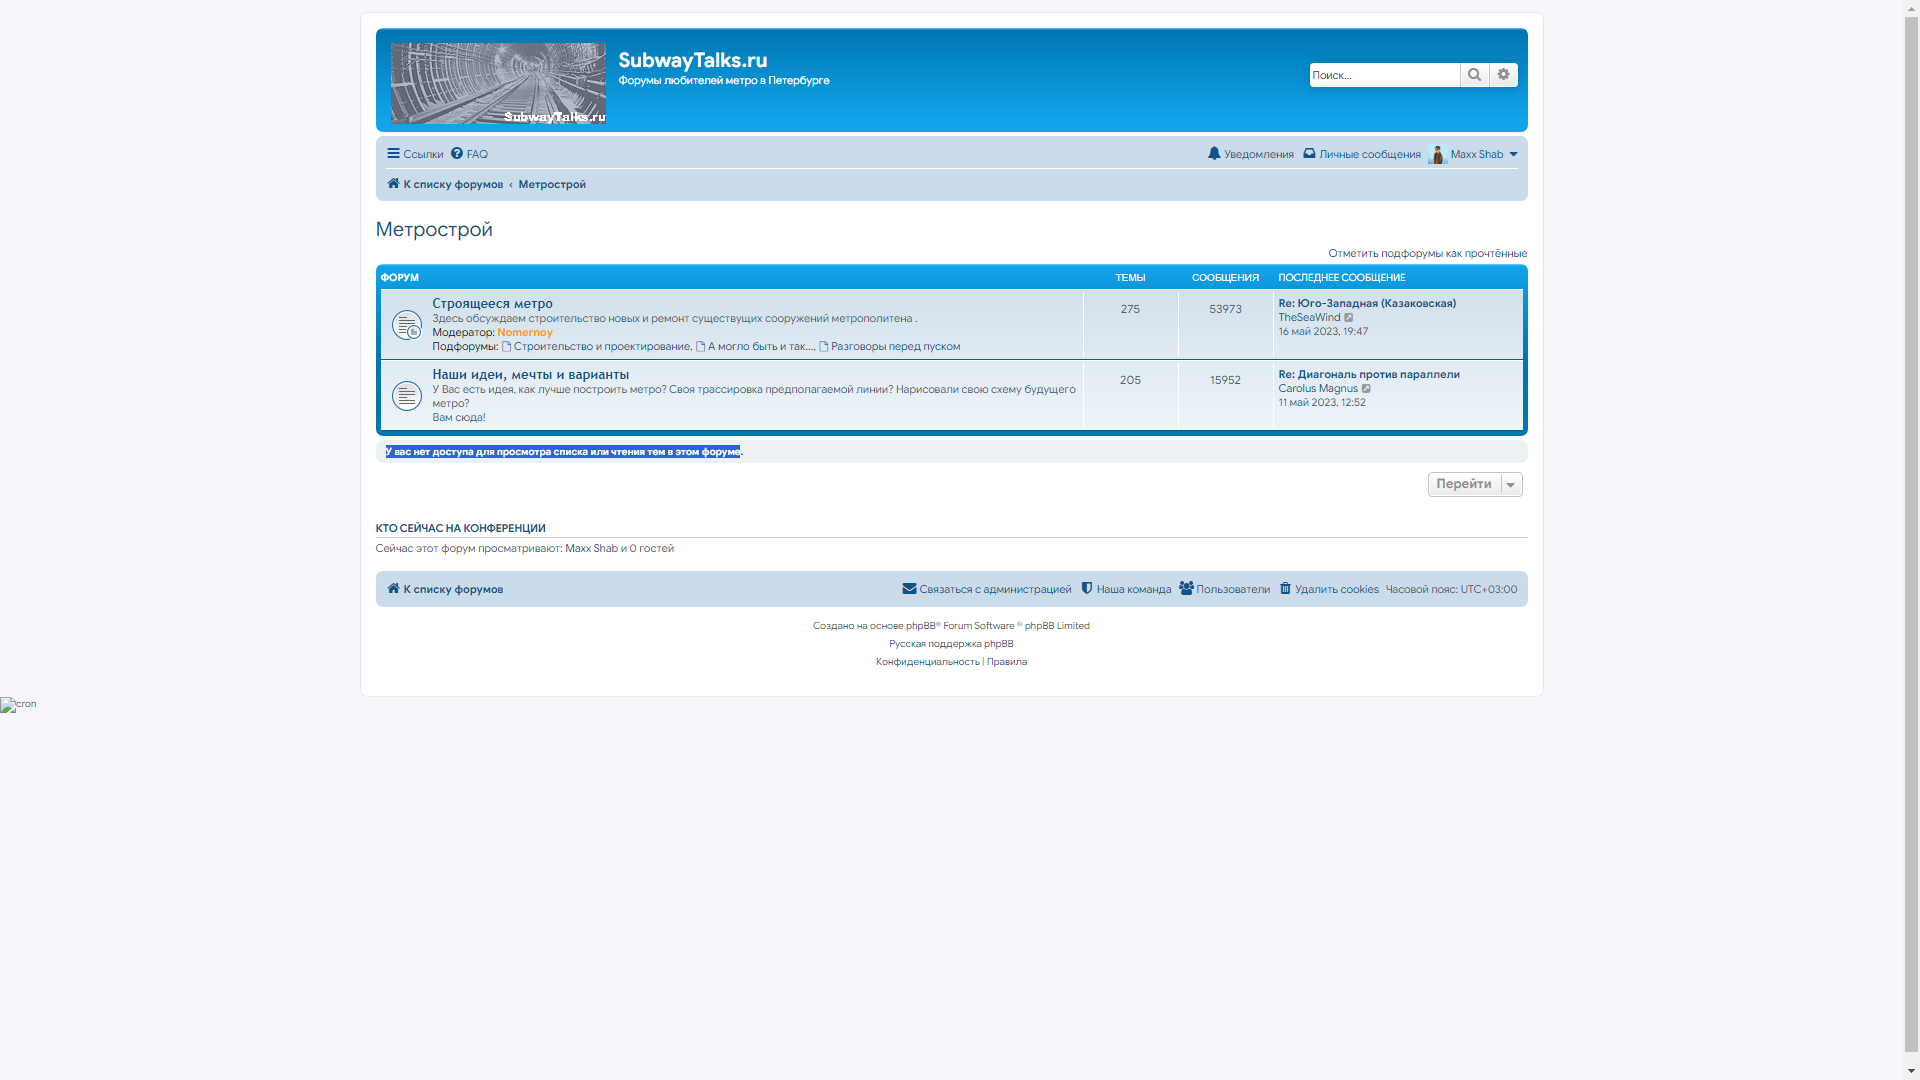Click the Строящееся метро forum folder icon
This screenshot has height=1080, width=1920.
tap(406, 325)
